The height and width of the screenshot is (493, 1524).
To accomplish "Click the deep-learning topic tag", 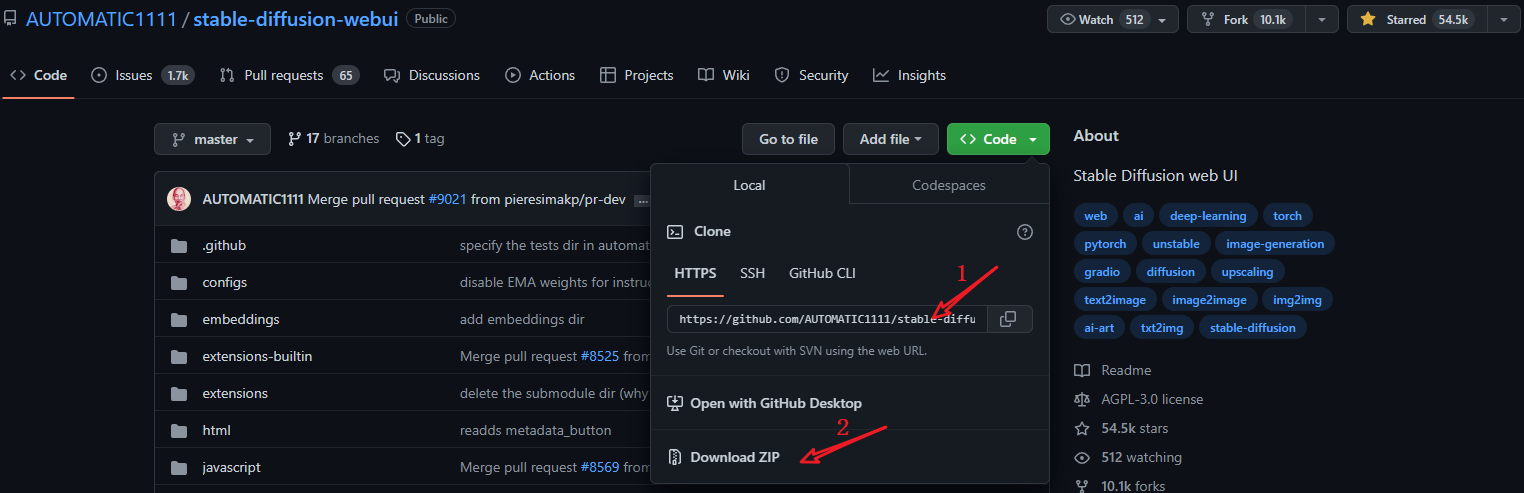I will point(1208,216).
